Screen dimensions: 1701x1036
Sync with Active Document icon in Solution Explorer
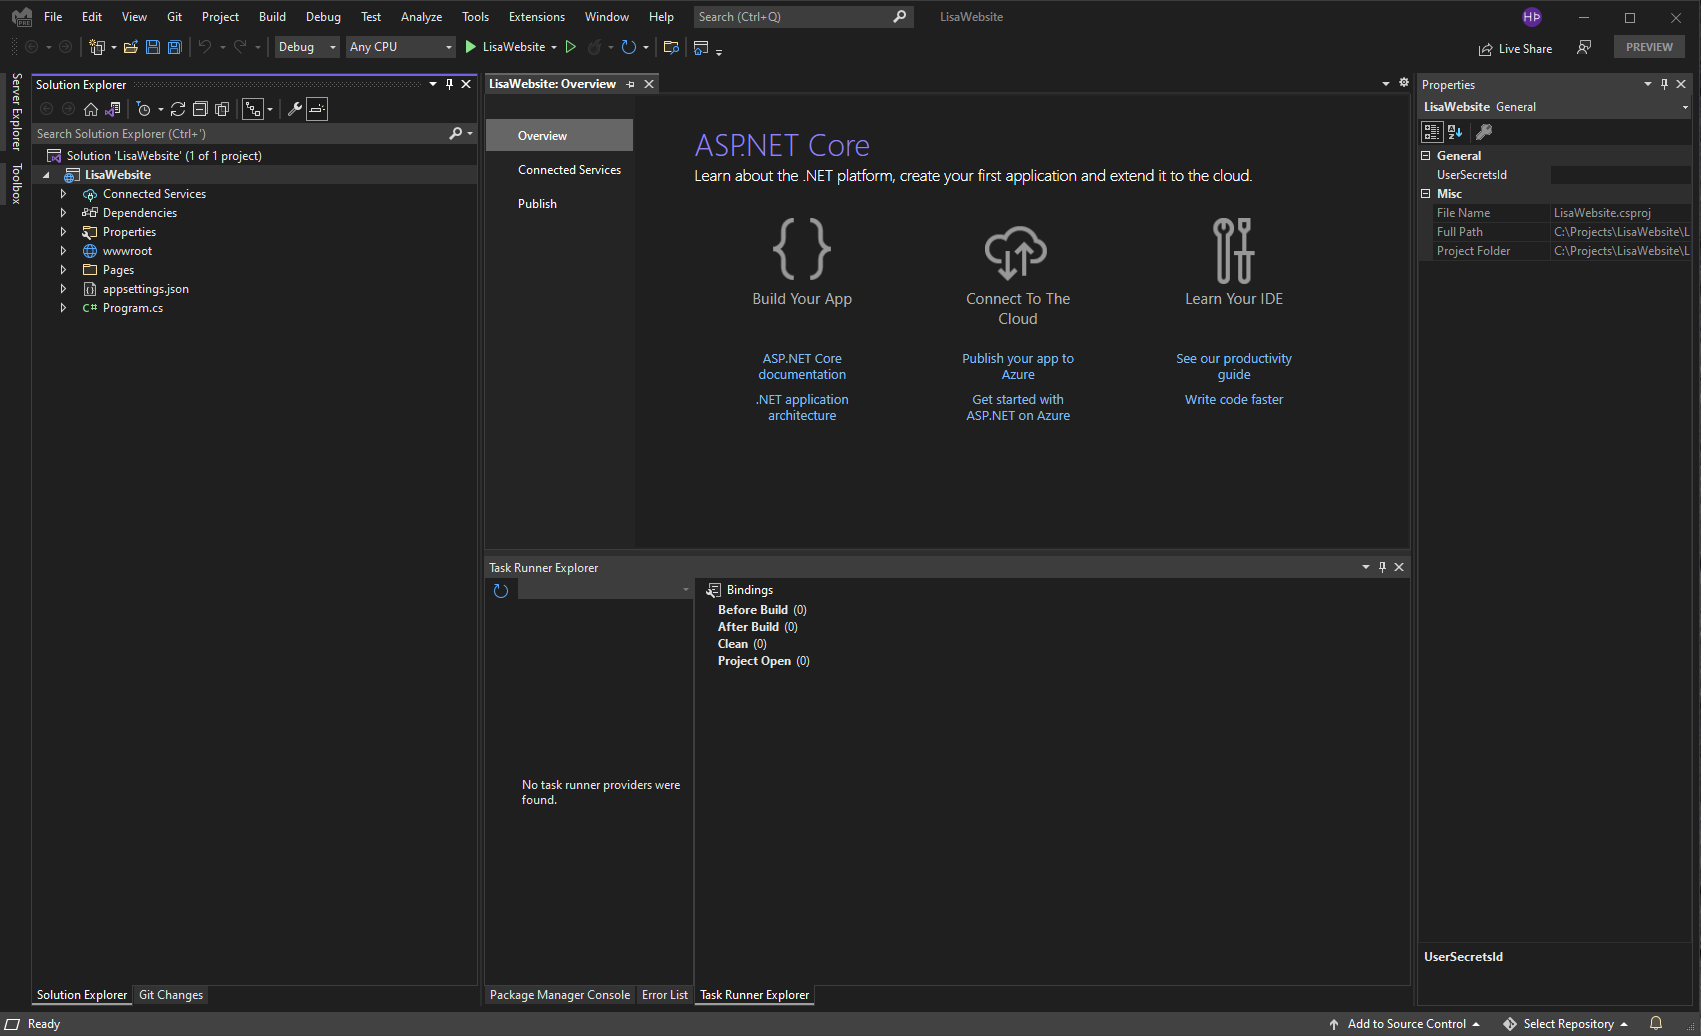pyautogui.click(x=178, y=109)
